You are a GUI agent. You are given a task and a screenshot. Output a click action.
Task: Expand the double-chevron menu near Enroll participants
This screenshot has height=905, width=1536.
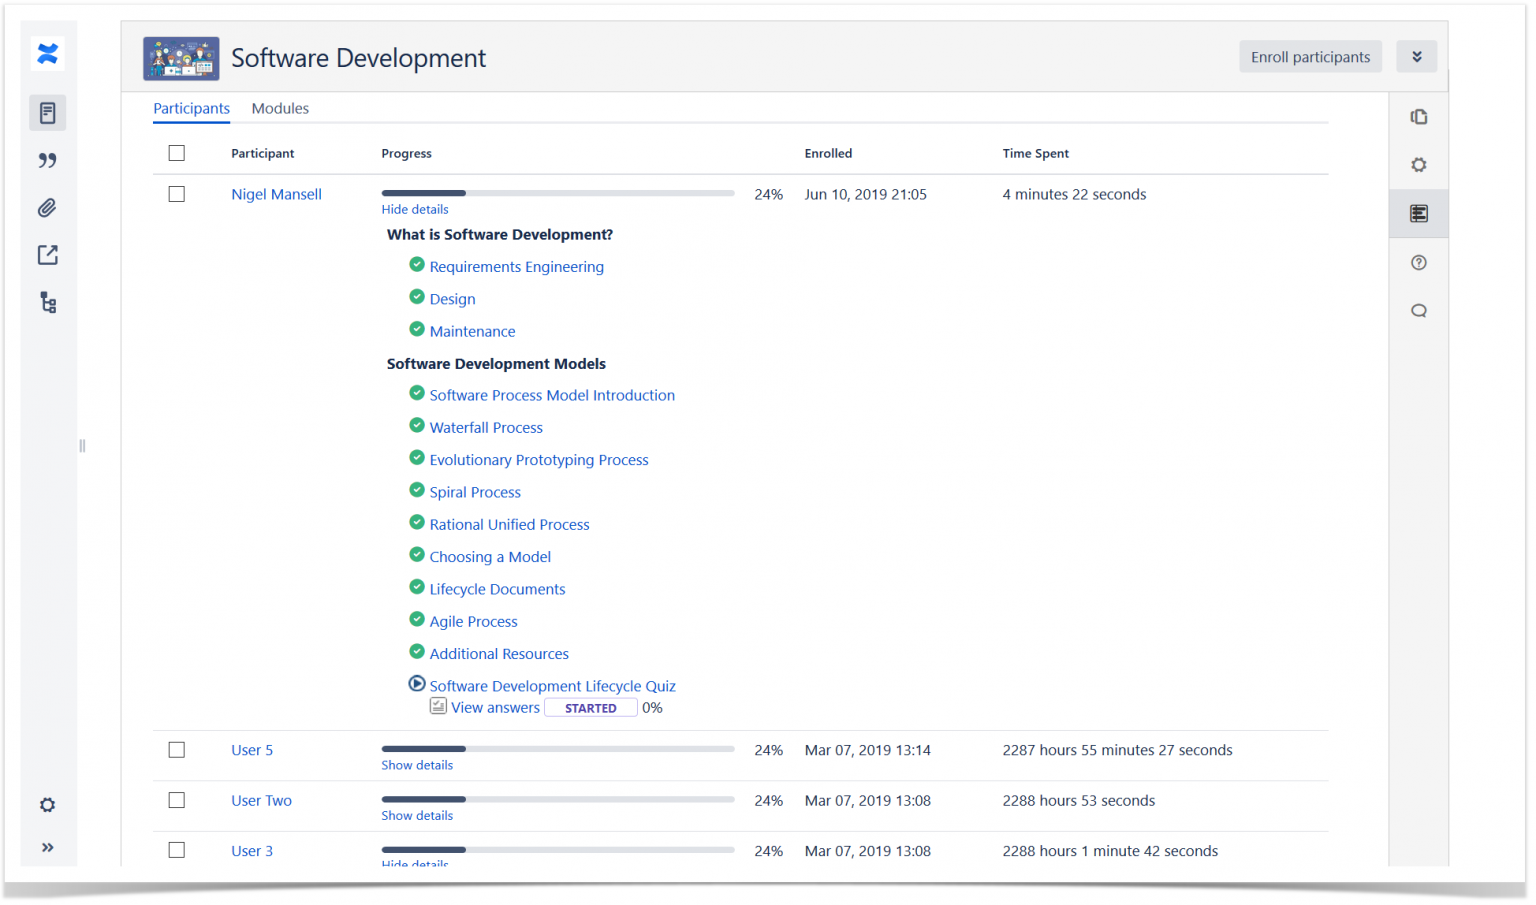click(1417, 56)
